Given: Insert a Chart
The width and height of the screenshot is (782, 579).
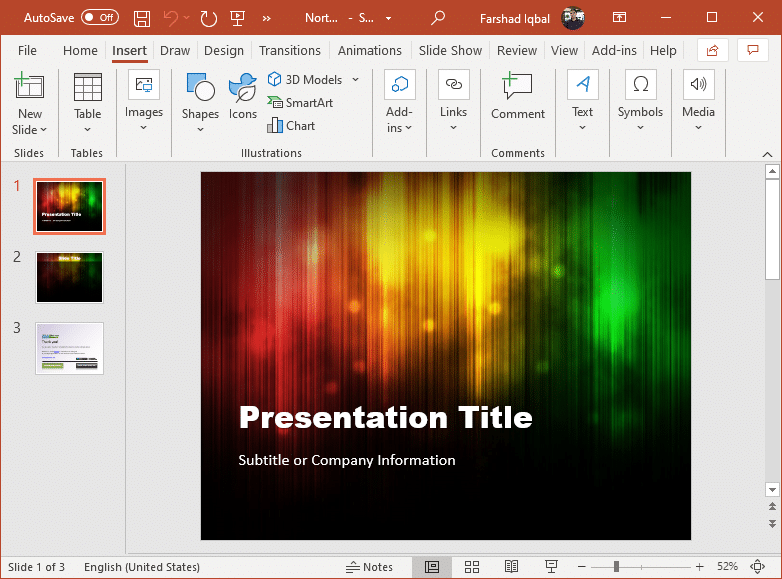Looking at the screenshot, I should (x=291, y=126).
